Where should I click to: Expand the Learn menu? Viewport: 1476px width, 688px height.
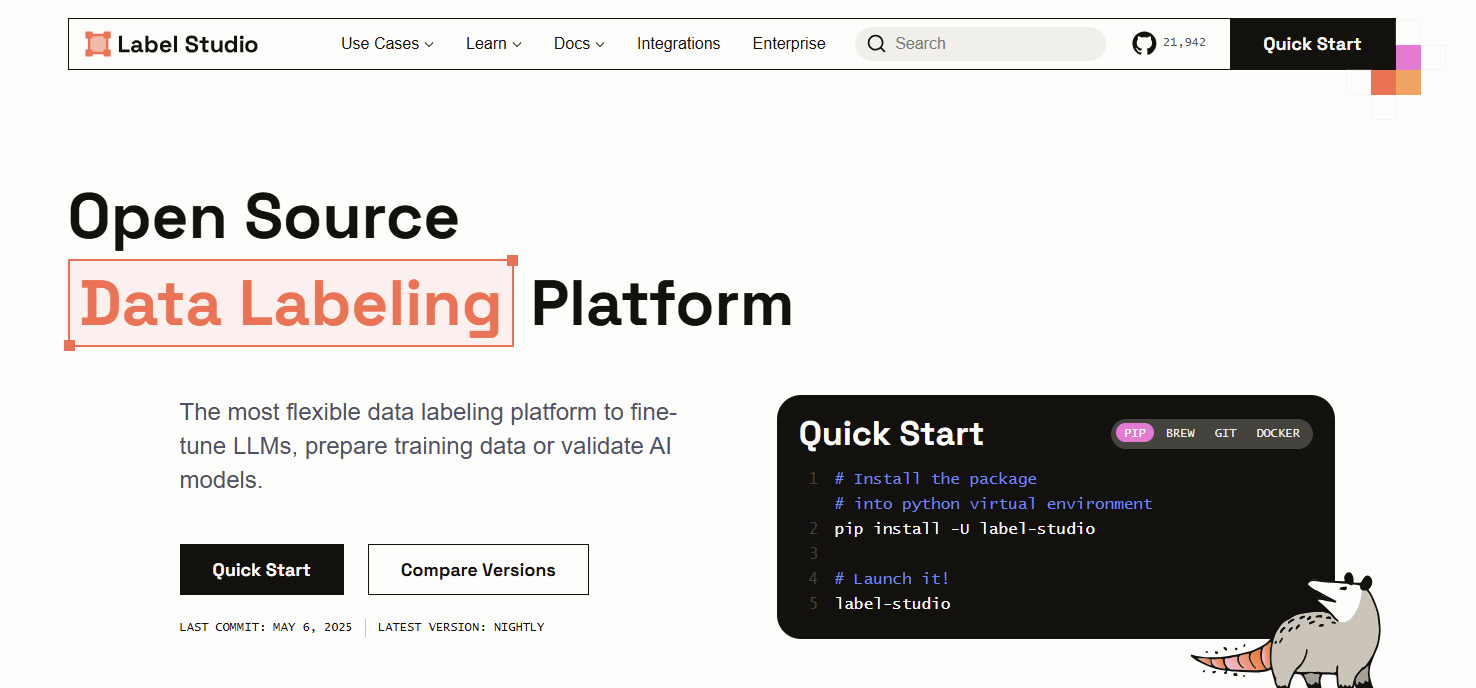pyautogui.click(x=494, y=44)
